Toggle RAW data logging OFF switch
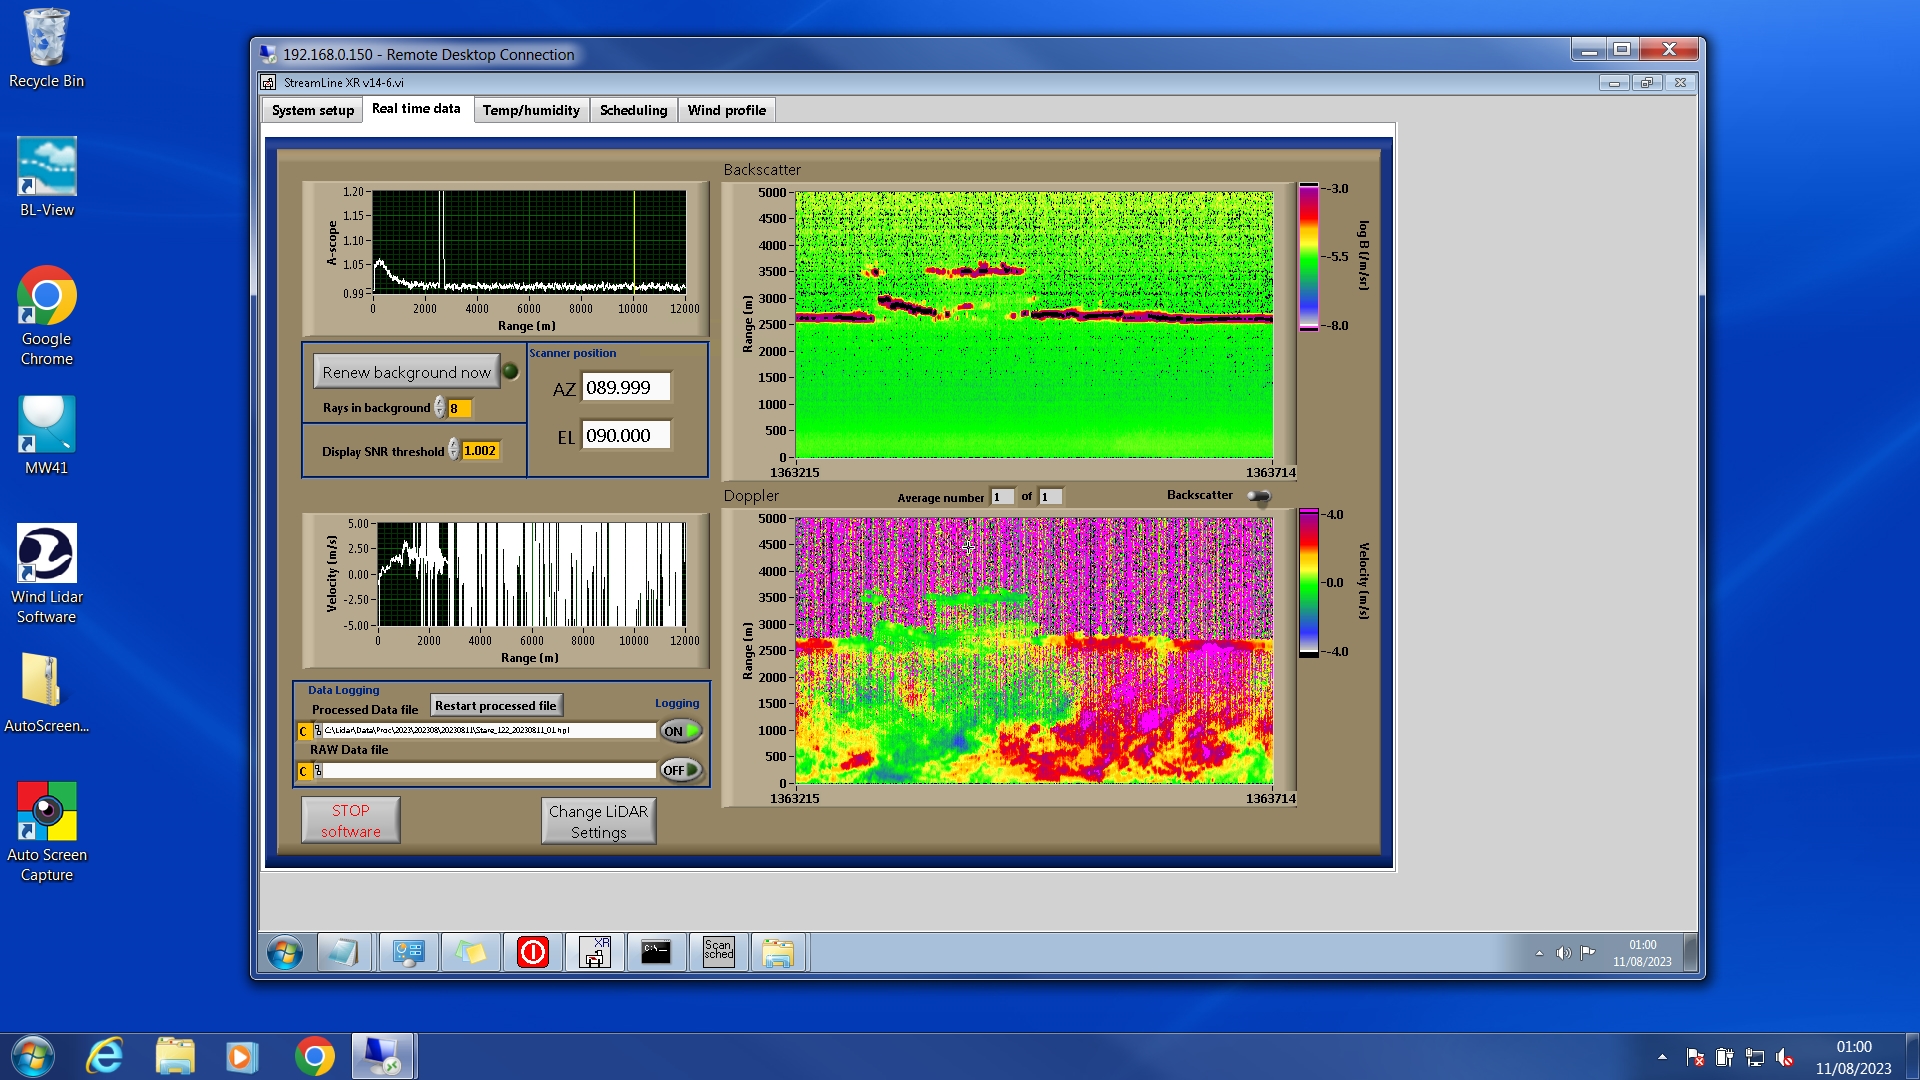This screenshot has width=1920, height=1080. (681, 770)
